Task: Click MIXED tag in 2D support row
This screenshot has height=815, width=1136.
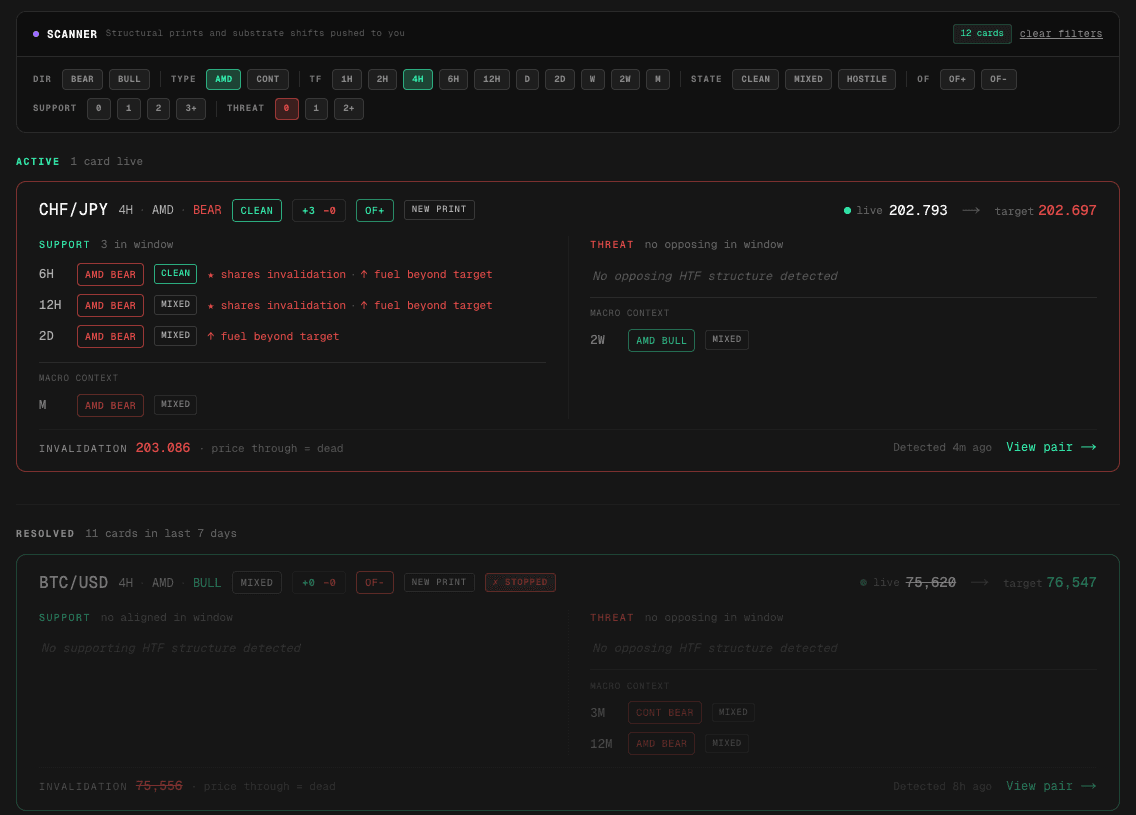Action: pyautogui.click(x=175, y=335)
